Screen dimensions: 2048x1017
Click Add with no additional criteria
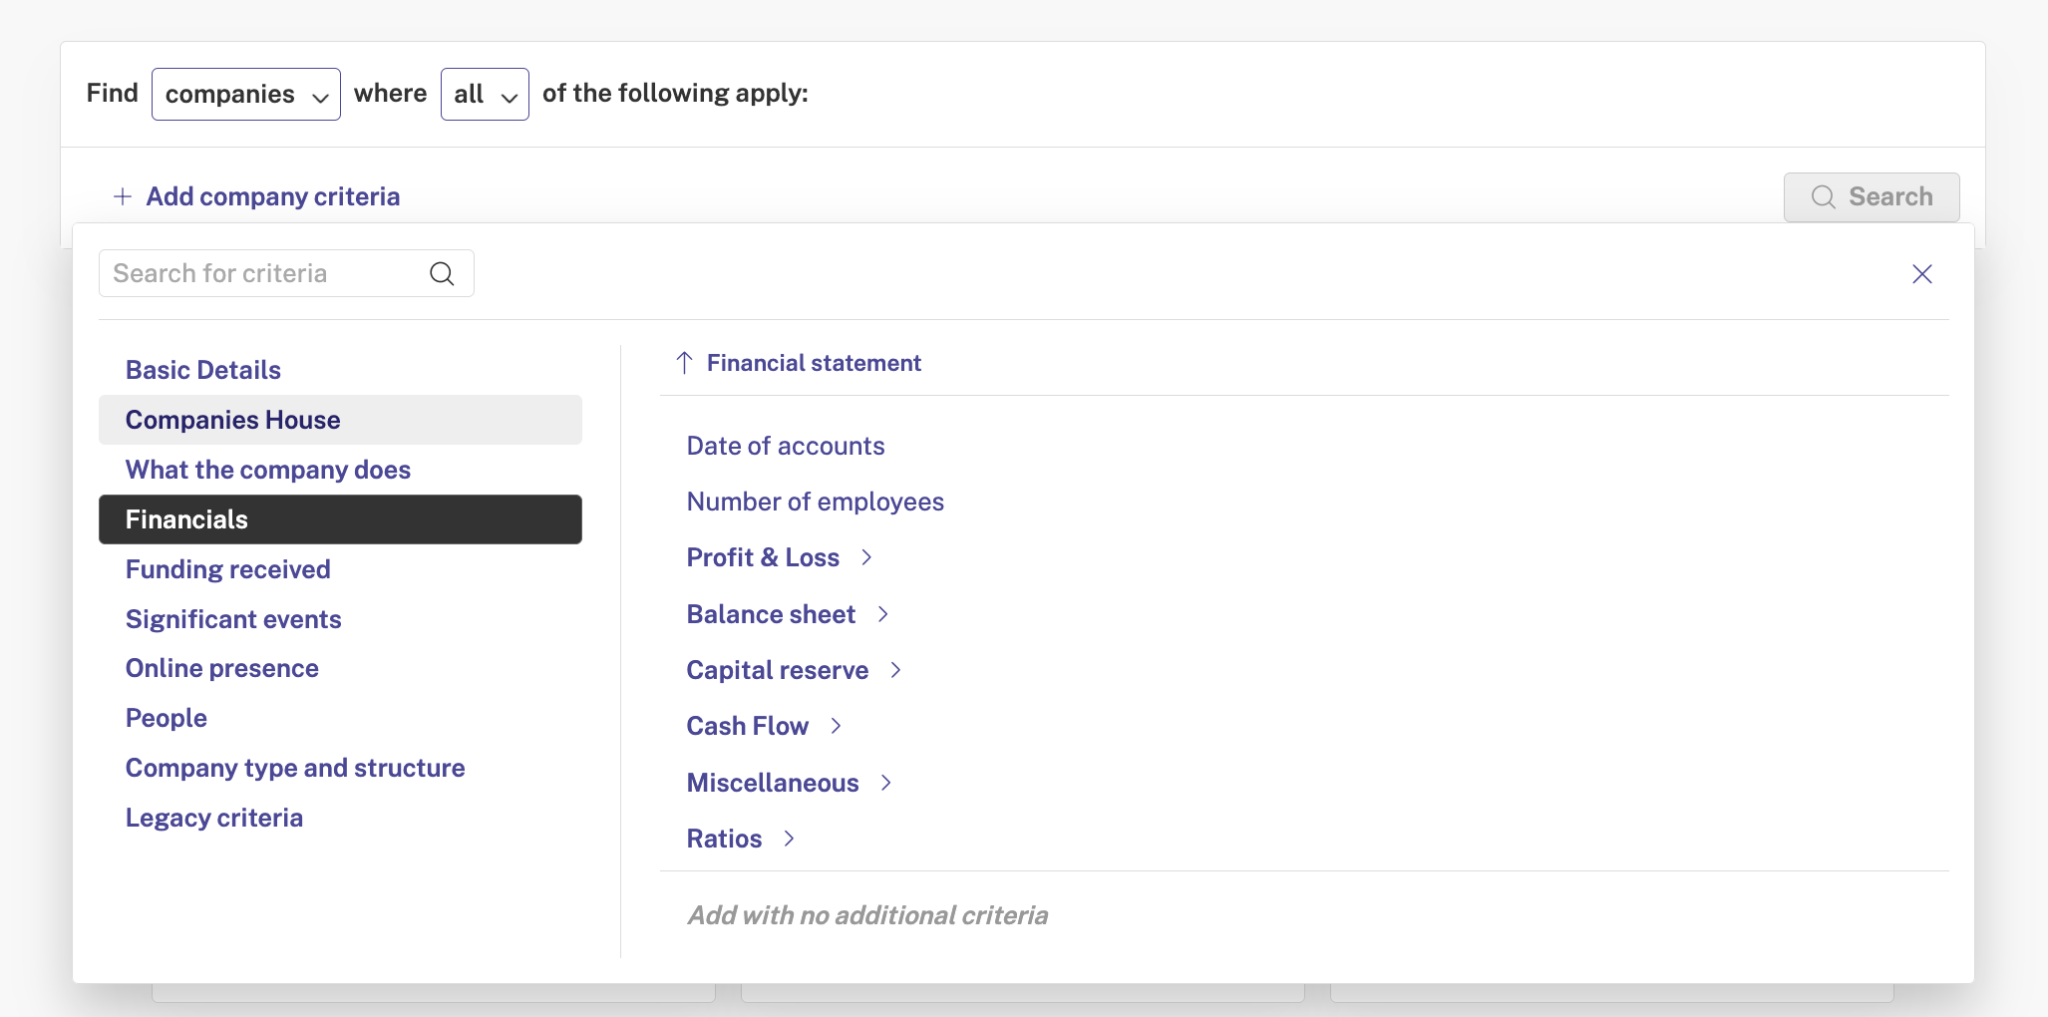pyautogui.click(x=867, y=915)
